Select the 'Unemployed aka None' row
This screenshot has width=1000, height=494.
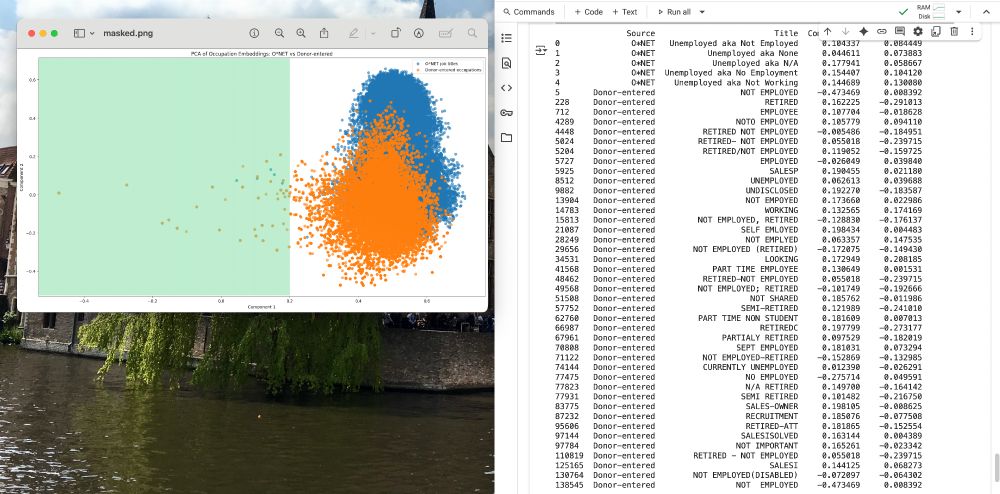point(739,53)
